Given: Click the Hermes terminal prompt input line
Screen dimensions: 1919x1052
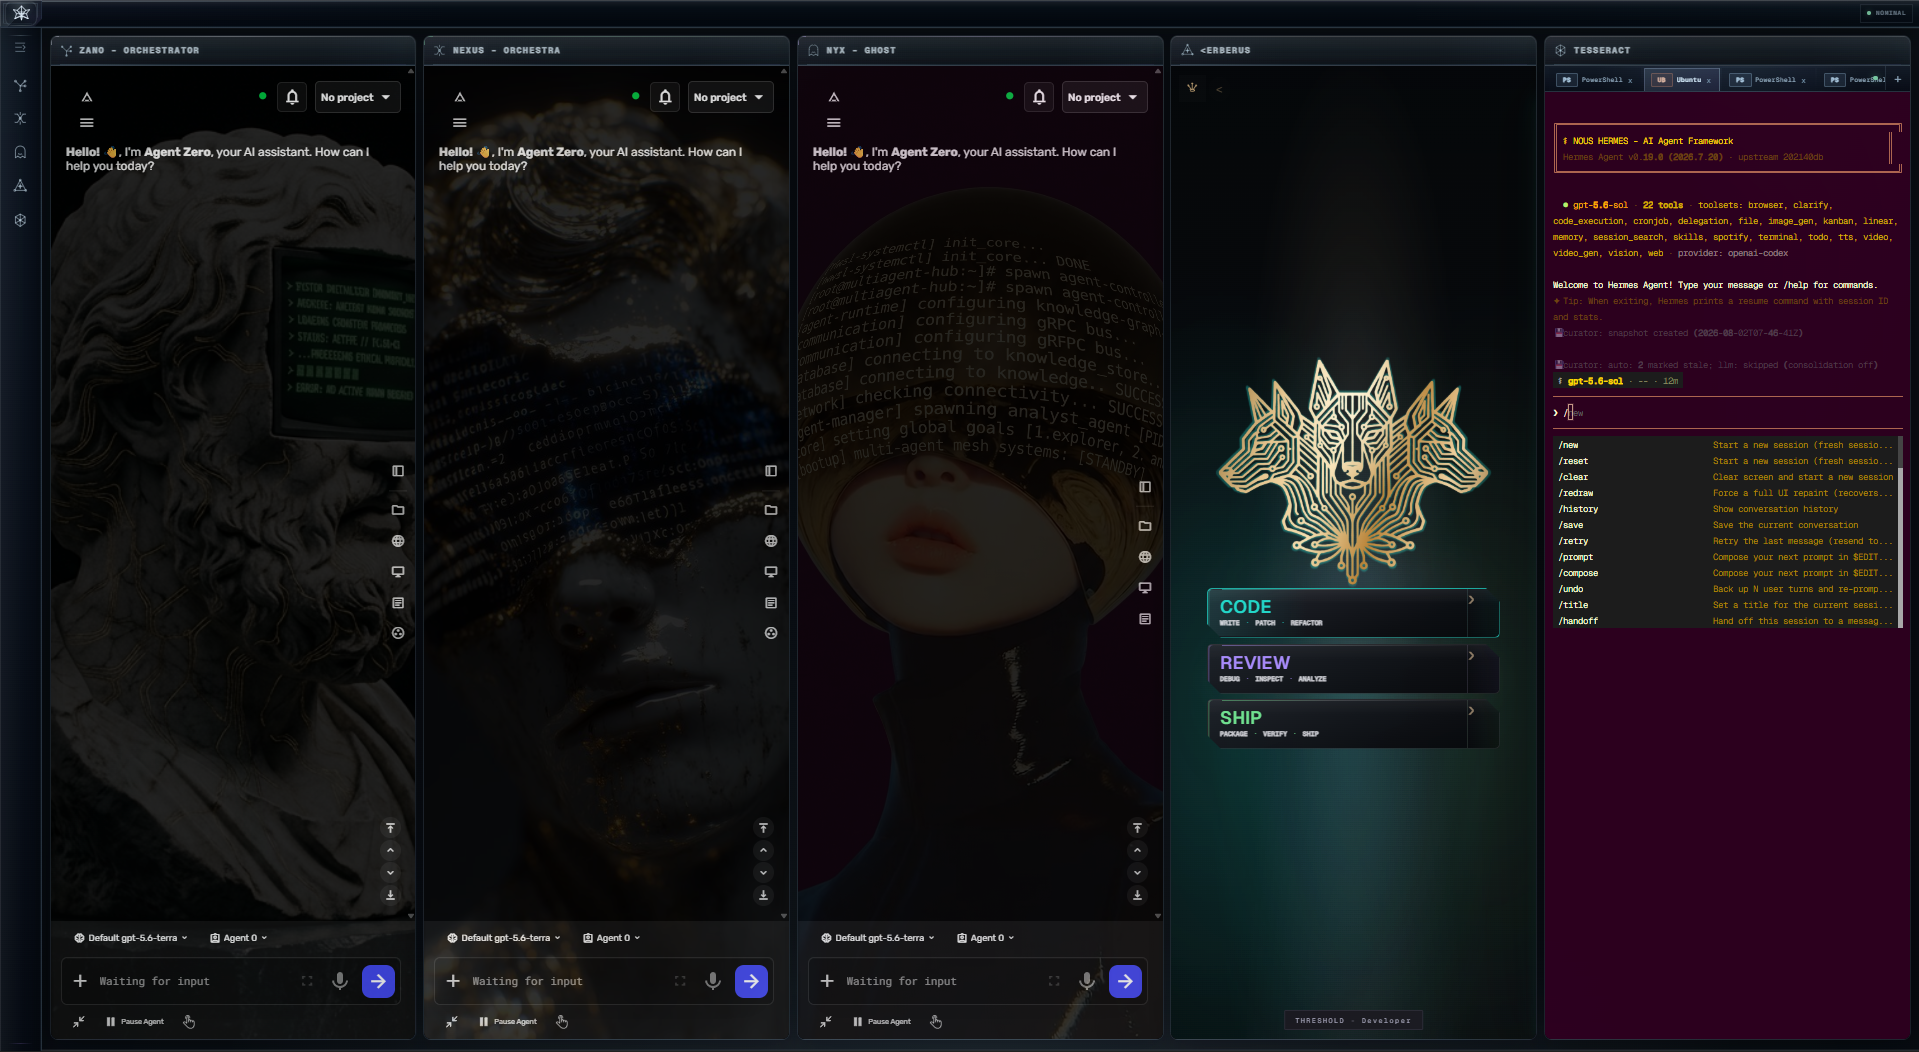Looking at the screenshot, I should 1726,413.
